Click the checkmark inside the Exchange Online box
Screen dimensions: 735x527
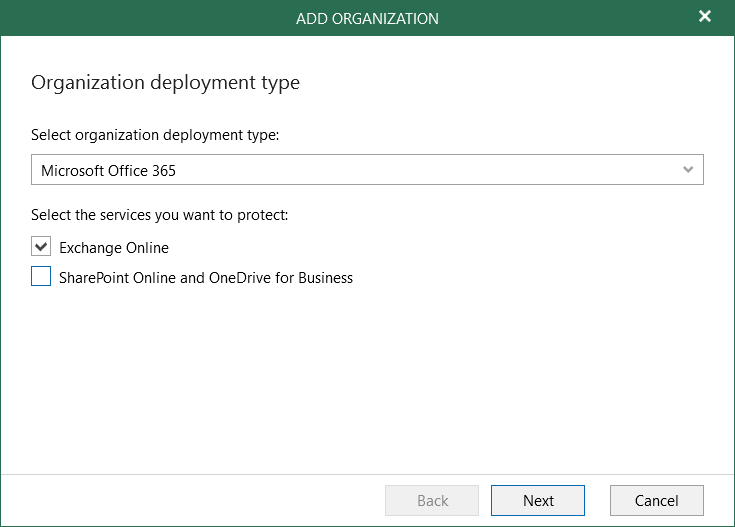click(x=41, y=247)
